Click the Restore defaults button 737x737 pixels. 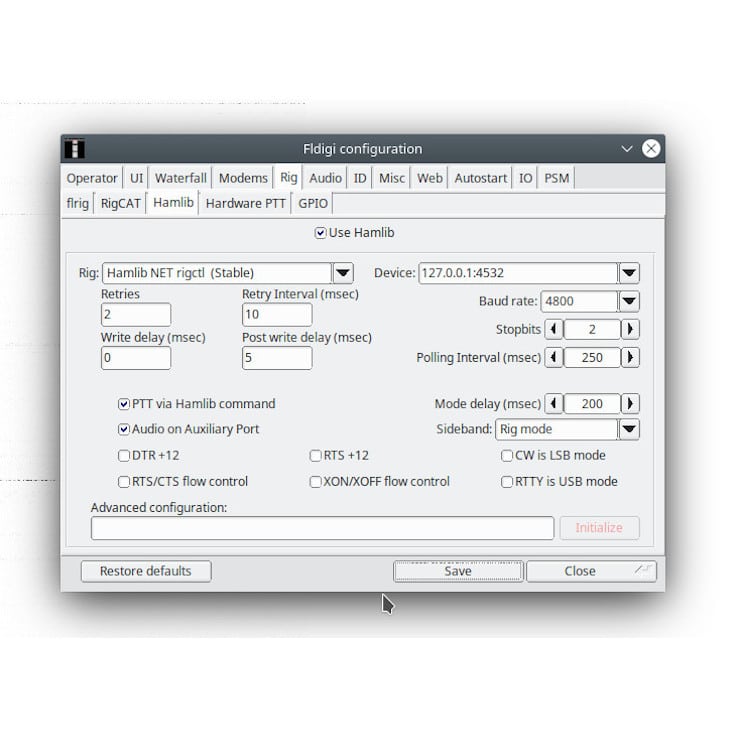(146, 571)
